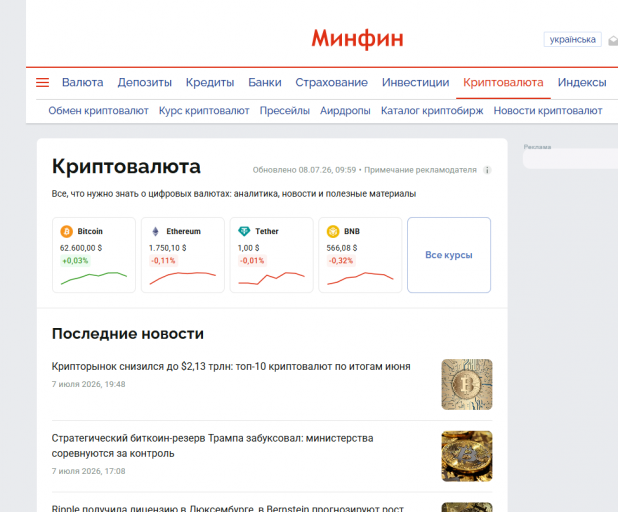Click the 7 июля 2026, 17:08 date
This screenshot has width=618, height=512.
[88, 471]
